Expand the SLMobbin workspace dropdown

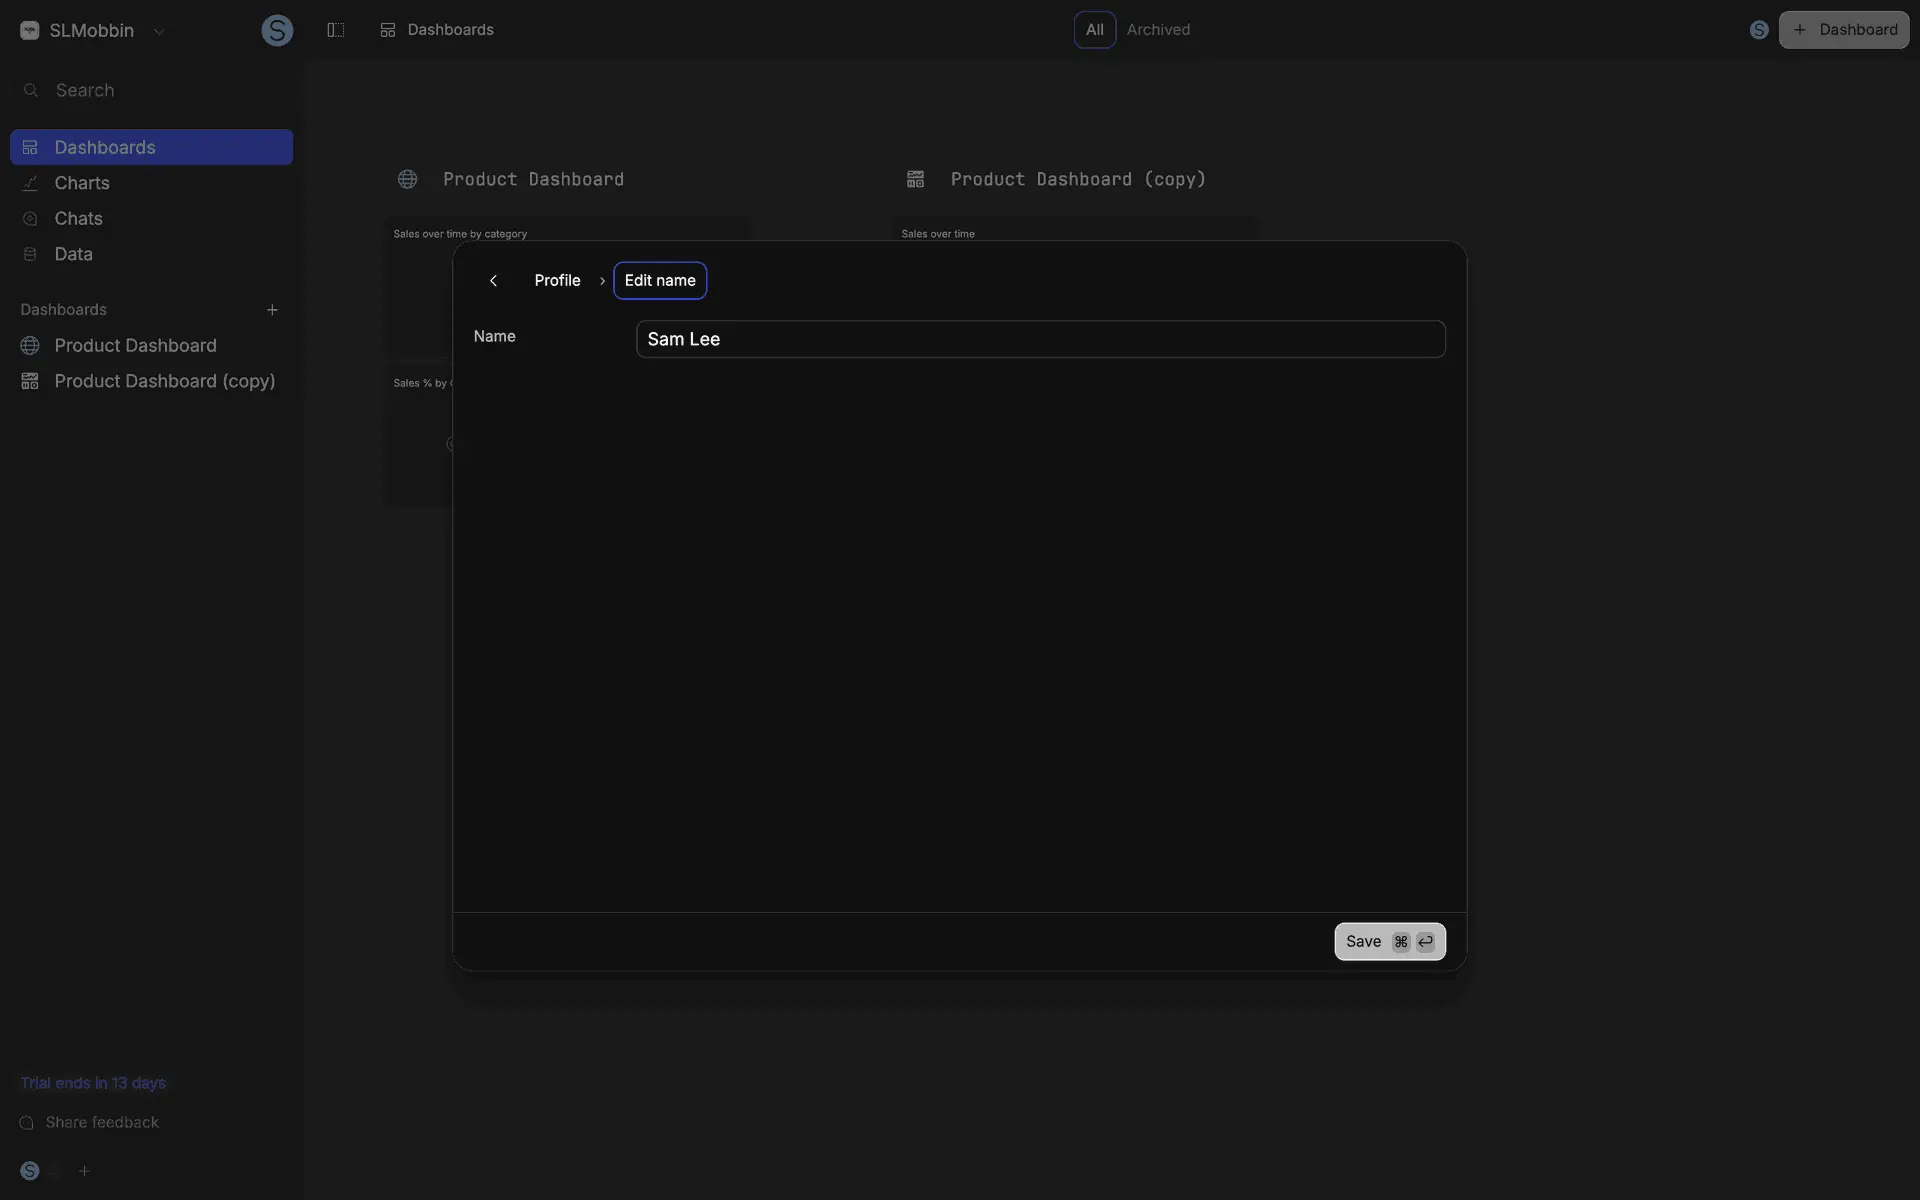tap(159, 31)
